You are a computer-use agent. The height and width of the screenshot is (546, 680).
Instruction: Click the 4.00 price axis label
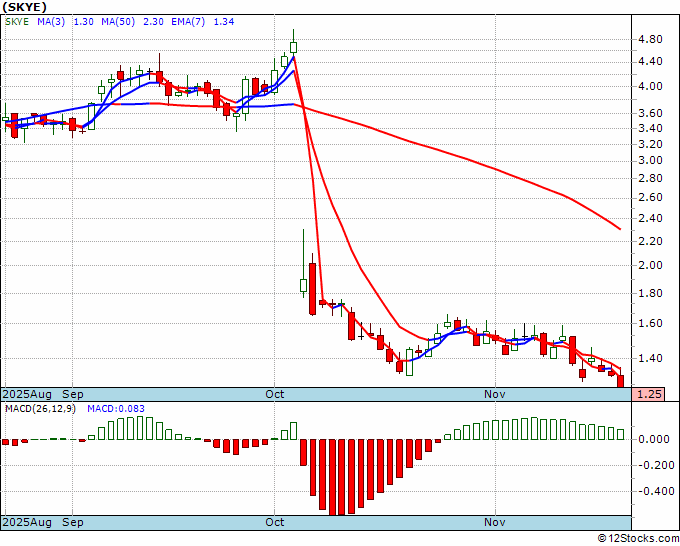tap(650, 86)
